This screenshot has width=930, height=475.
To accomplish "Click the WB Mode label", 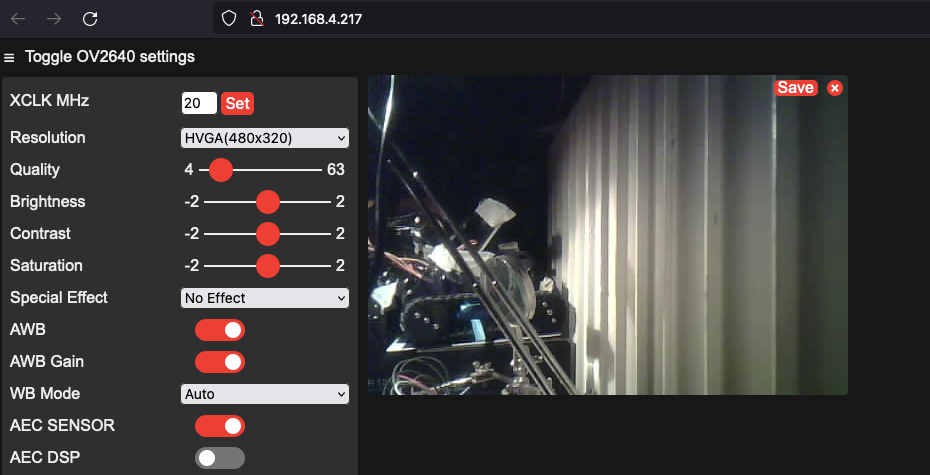I will click(x=44, y=393).
